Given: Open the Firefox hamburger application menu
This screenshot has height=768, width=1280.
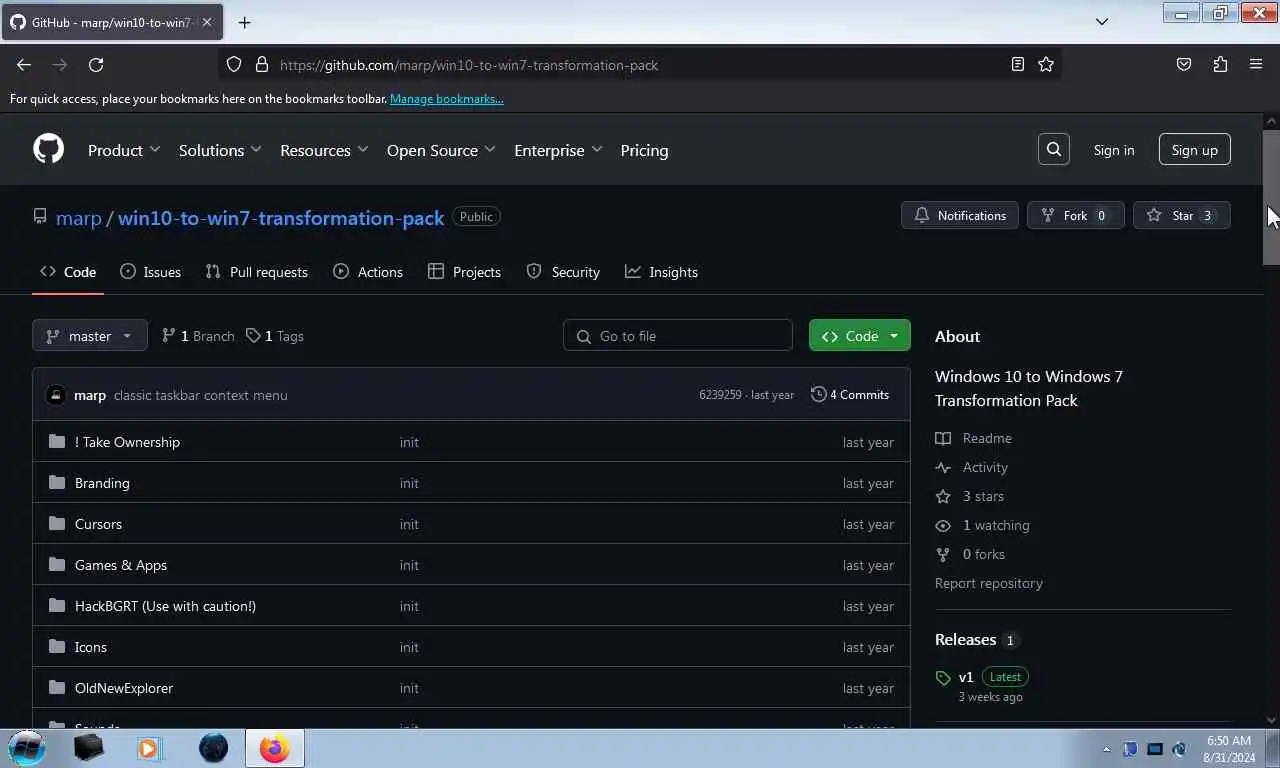Looking at the screenshot, I should (x=1256, y=64).
